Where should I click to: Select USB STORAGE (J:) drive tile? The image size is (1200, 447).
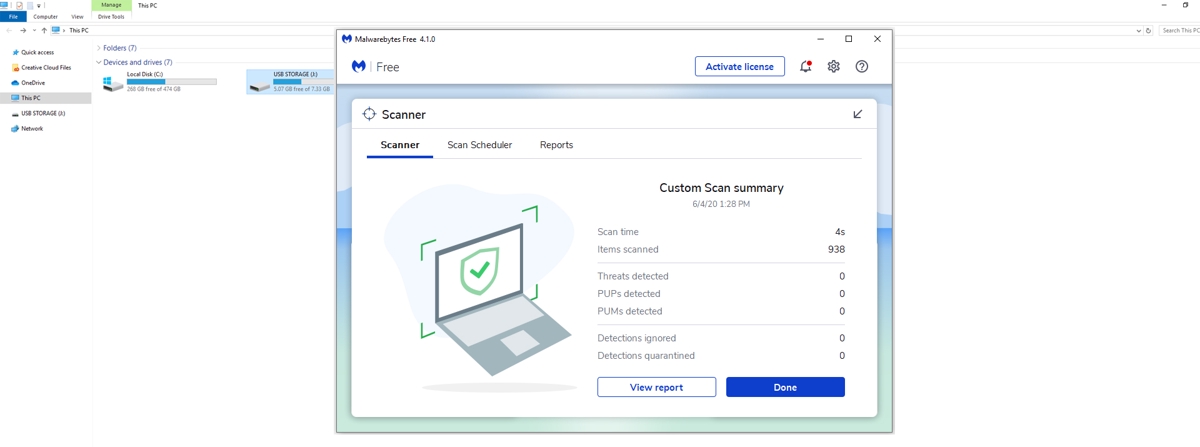coord(291,81)
